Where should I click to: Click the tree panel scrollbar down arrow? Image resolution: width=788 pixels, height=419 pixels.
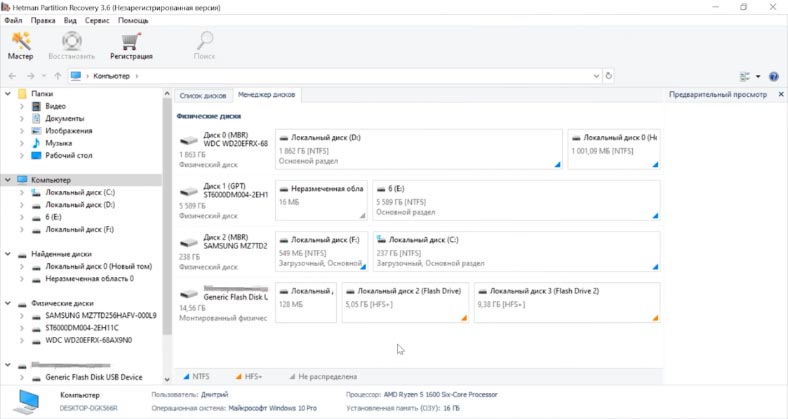pos(167,379)
